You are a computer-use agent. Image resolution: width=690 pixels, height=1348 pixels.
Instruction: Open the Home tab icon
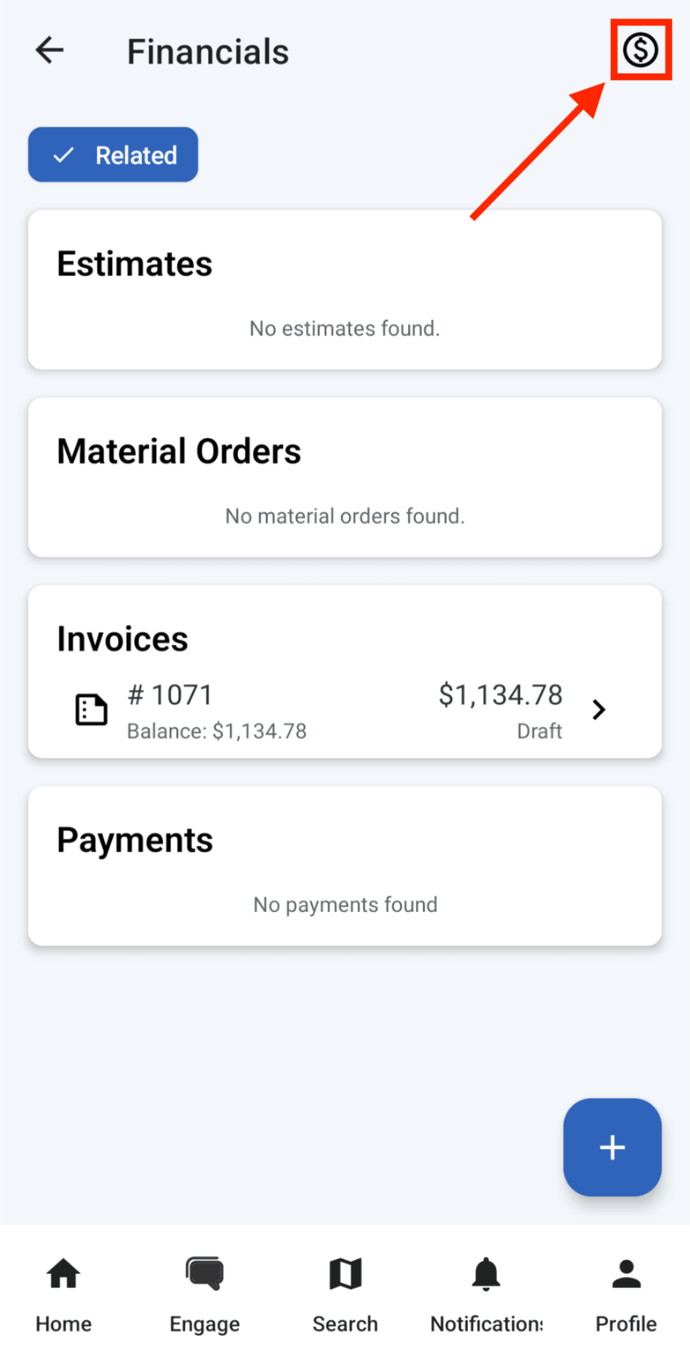coord(62,1273)
